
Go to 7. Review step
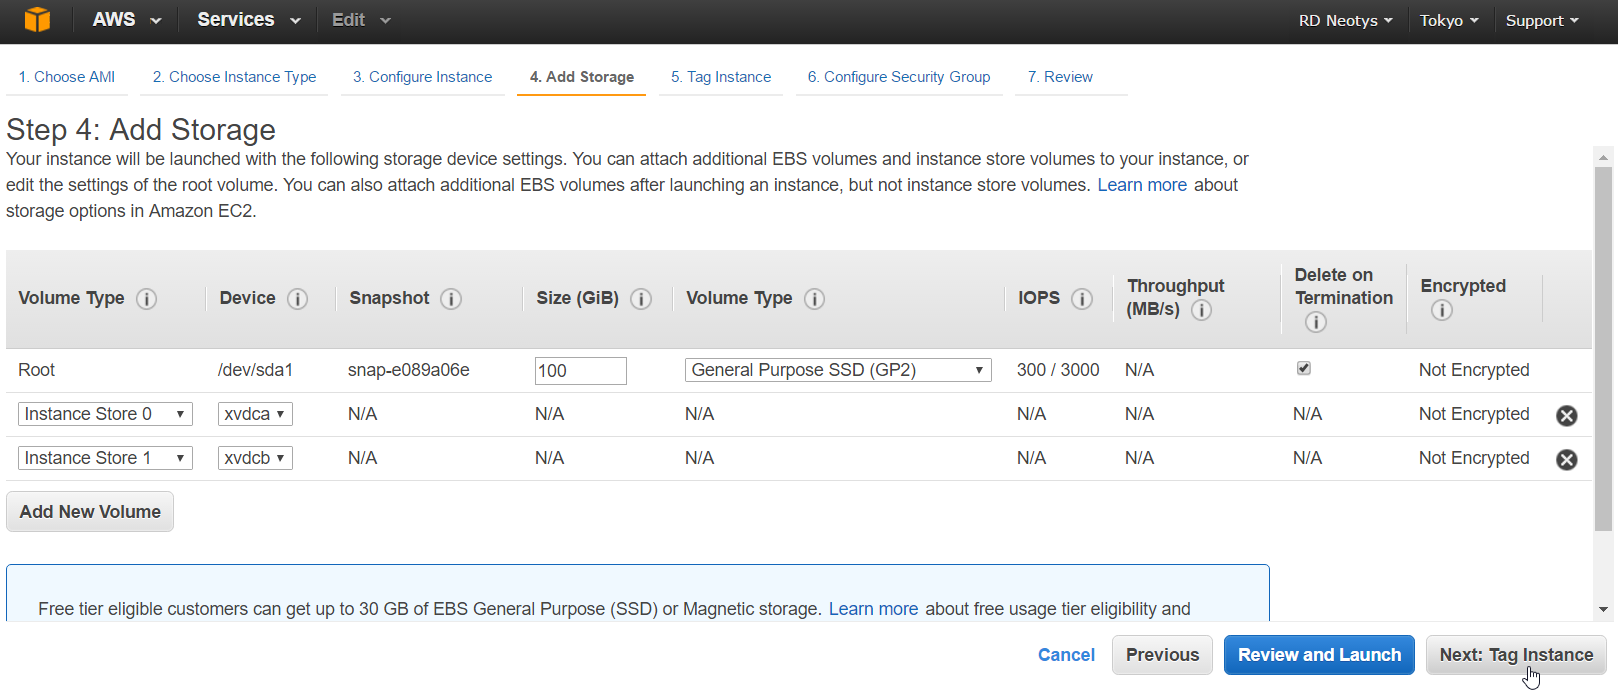(1060, 77)
